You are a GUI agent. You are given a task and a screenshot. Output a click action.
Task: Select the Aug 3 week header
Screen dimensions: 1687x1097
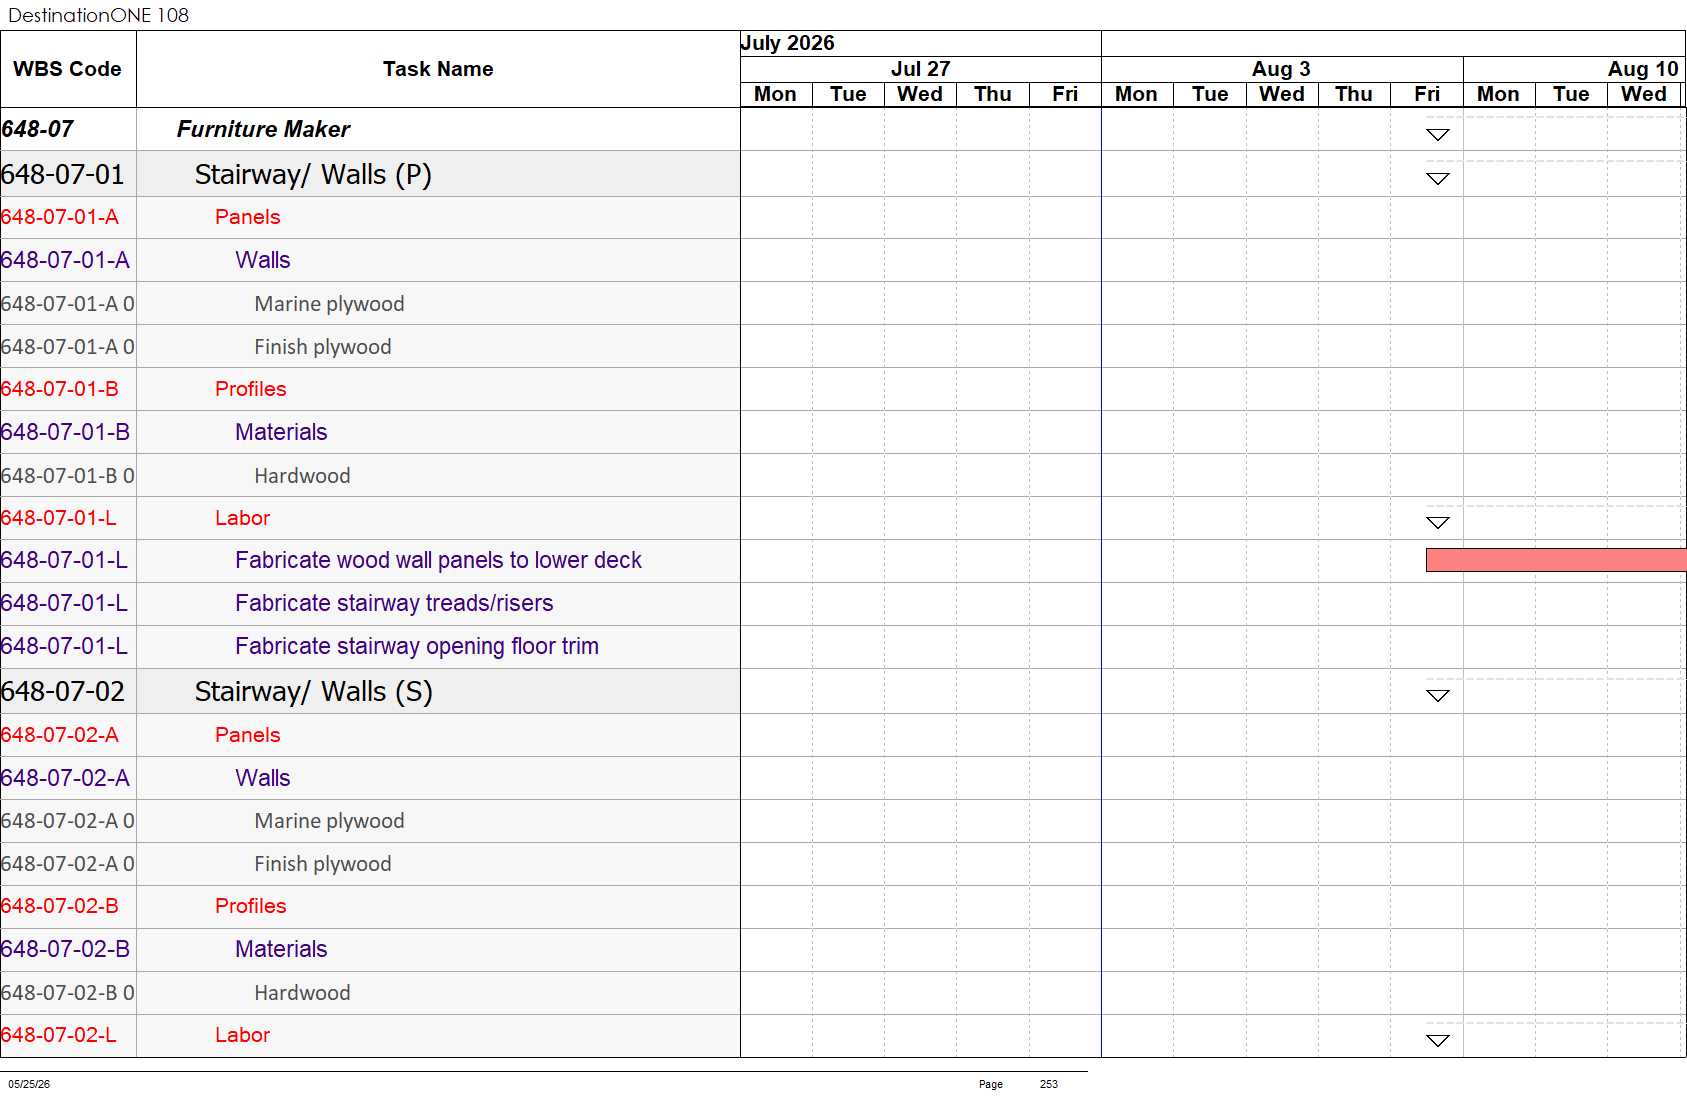[1281, 69]
